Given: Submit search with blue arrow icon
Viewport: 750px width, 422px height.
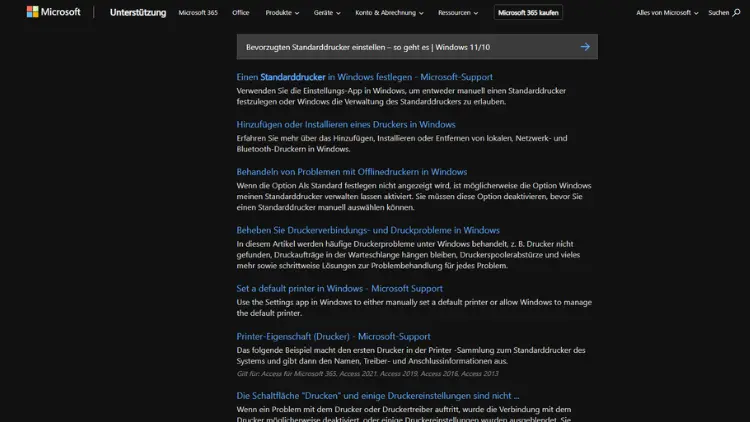Looking at the screenshot, I should [585, 47].
